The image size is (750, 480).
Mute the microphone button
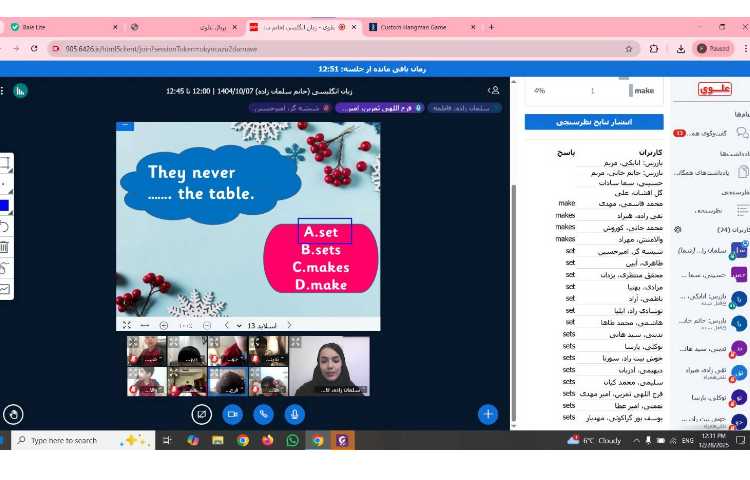[x=294, y=413]
